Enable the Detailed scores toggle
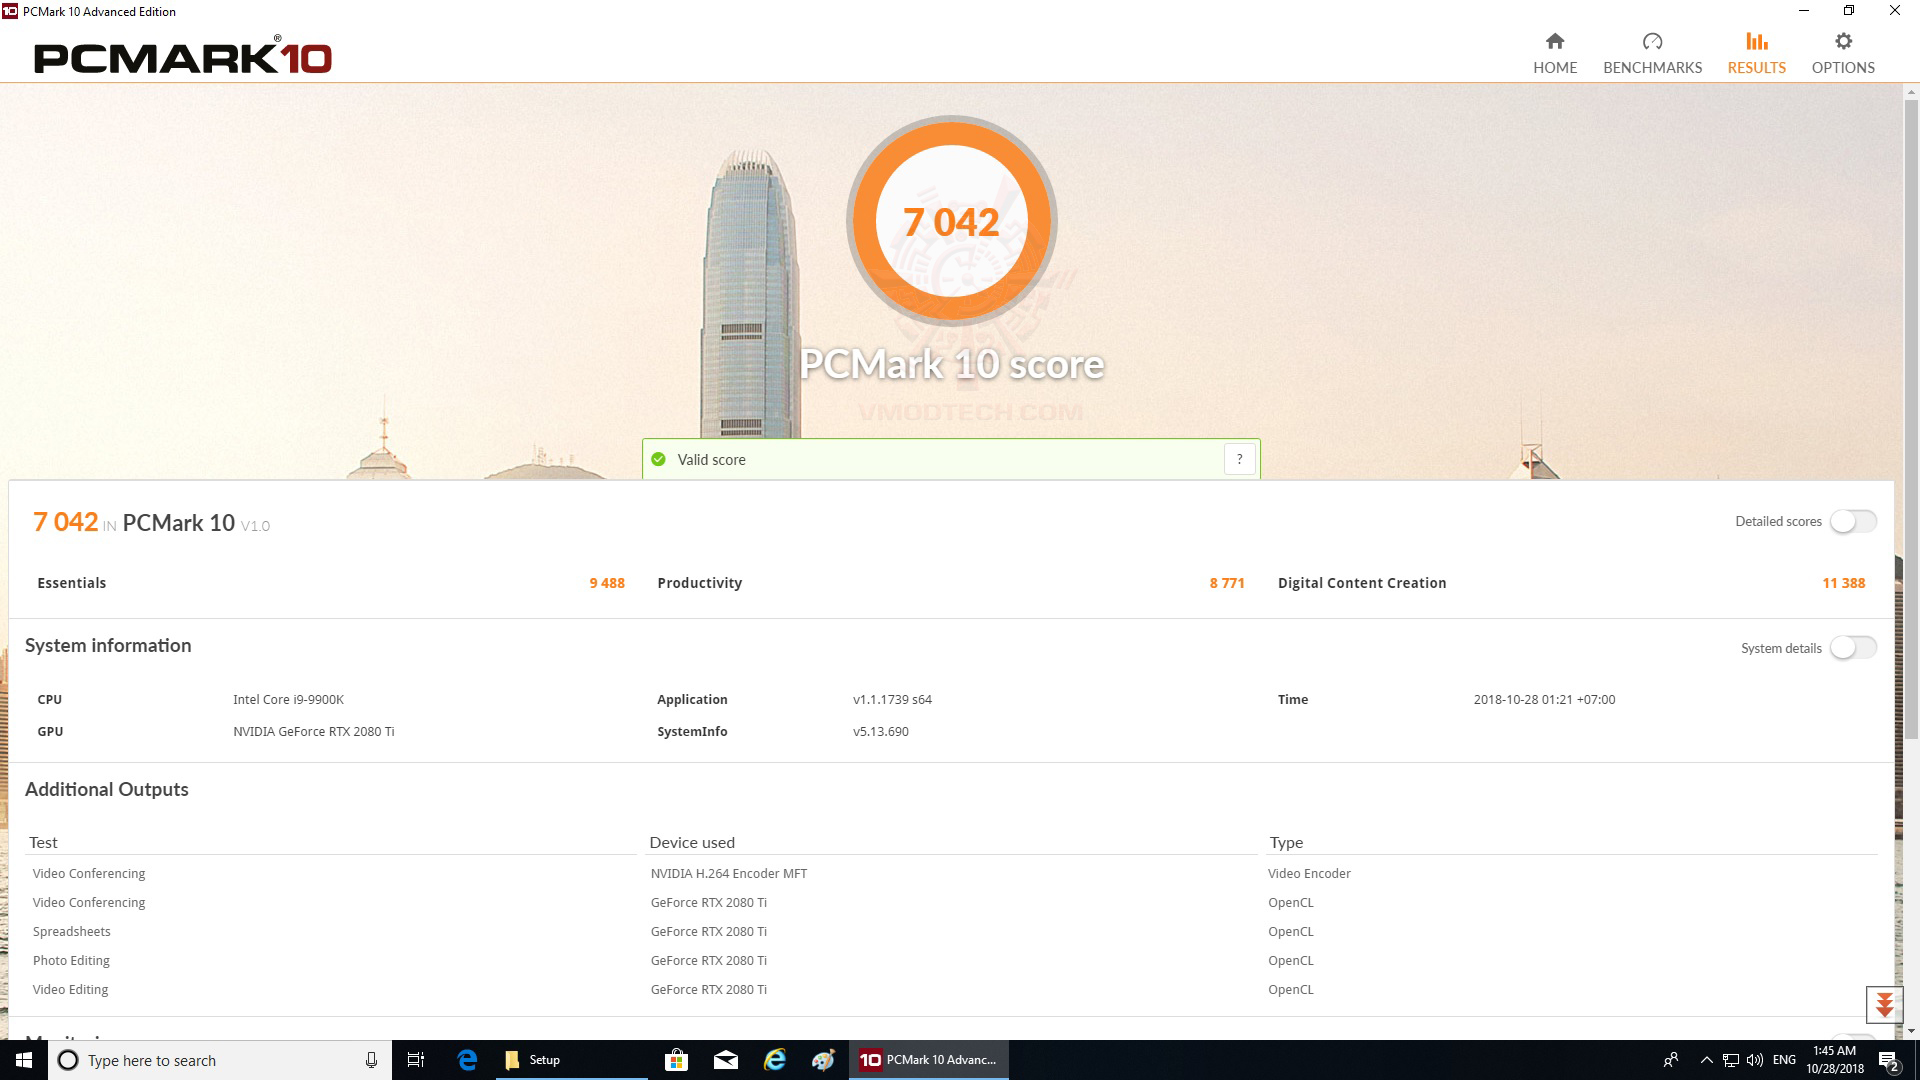Image resolution: width=1920 pixels, height=1080 pixels. point(1853,521)
